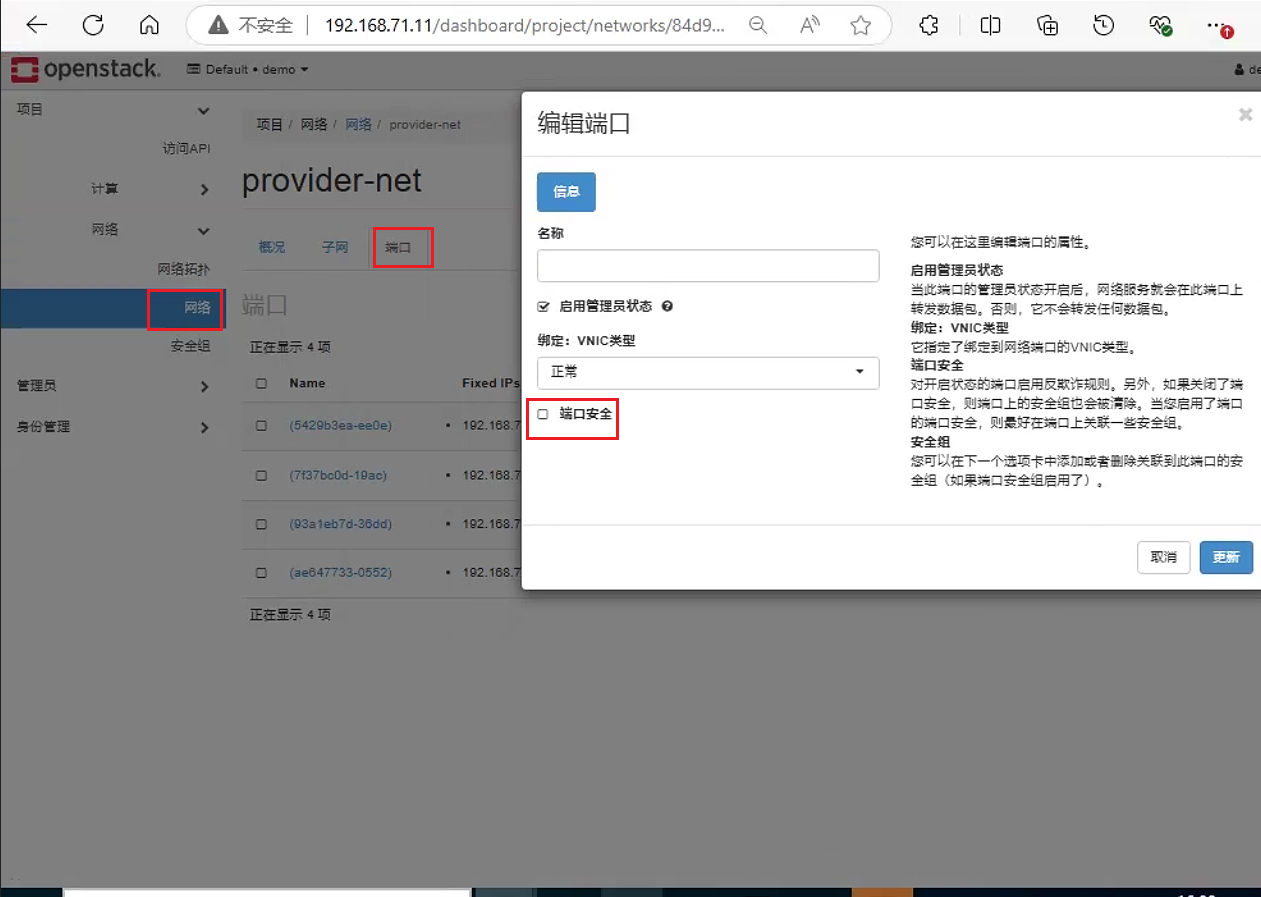Click the 名称 text field
The height and width of the screenshot is (897, 1261).
pos(708,265)
